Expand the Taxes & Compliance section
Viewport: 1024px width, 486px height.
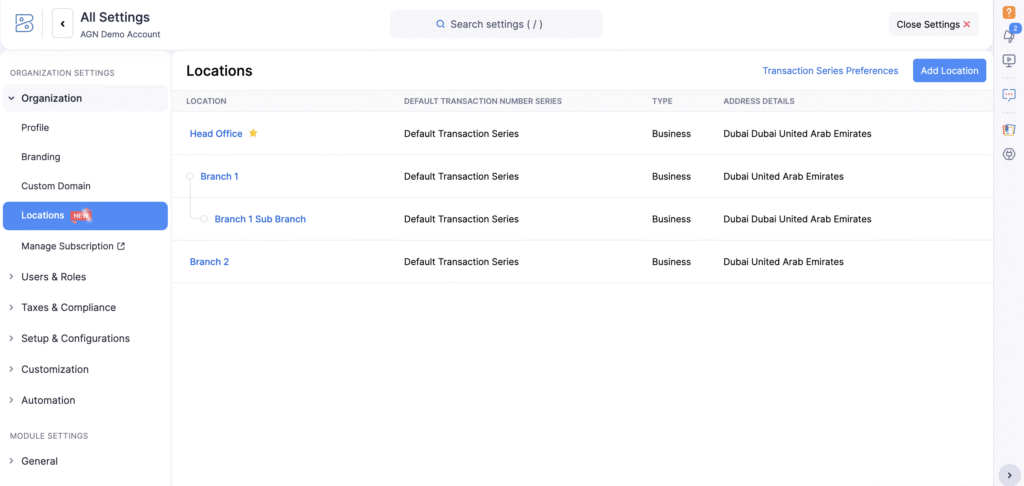click(68, 308)
